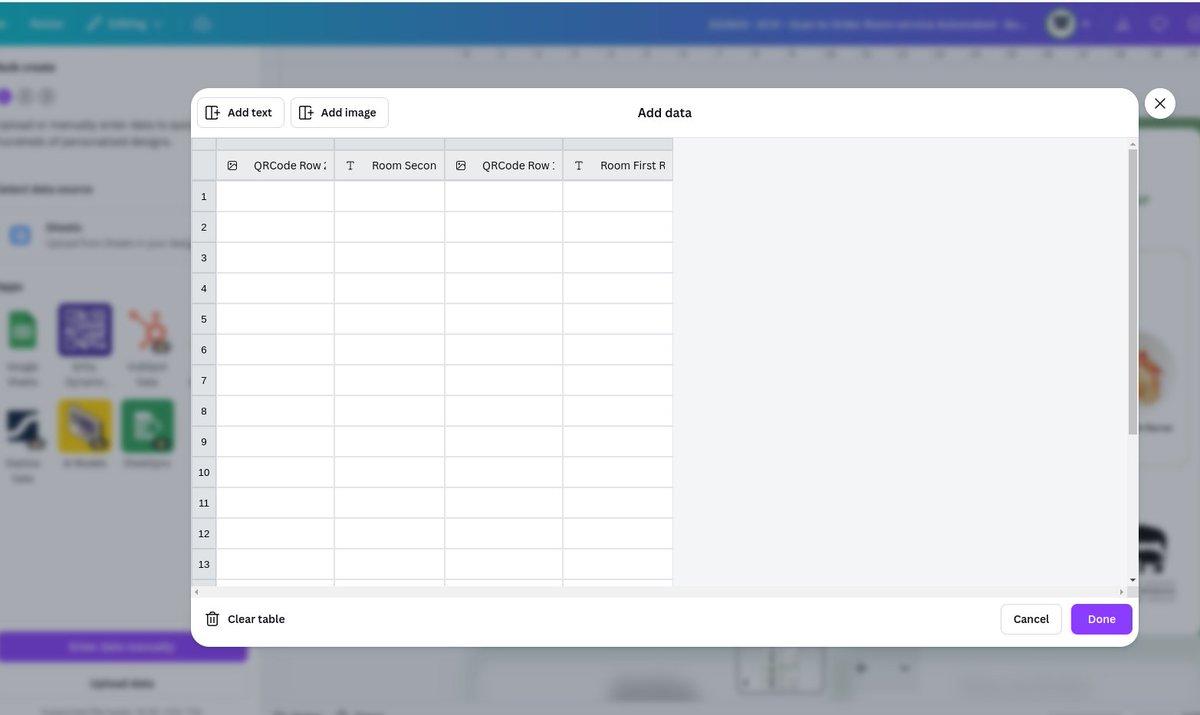Click the row 7 cell under Room Secon
The width and height of the screenshot is (1200, 715).
[390, 381]
